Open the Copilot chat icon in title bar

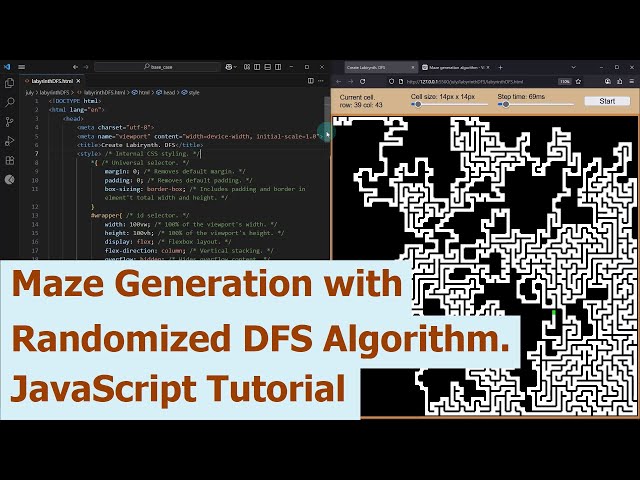(x=229, y=67)
